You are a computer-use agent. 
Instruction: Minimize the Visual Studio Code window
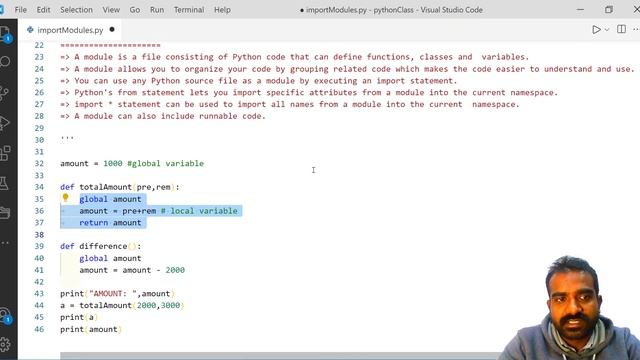click(580, 9)
